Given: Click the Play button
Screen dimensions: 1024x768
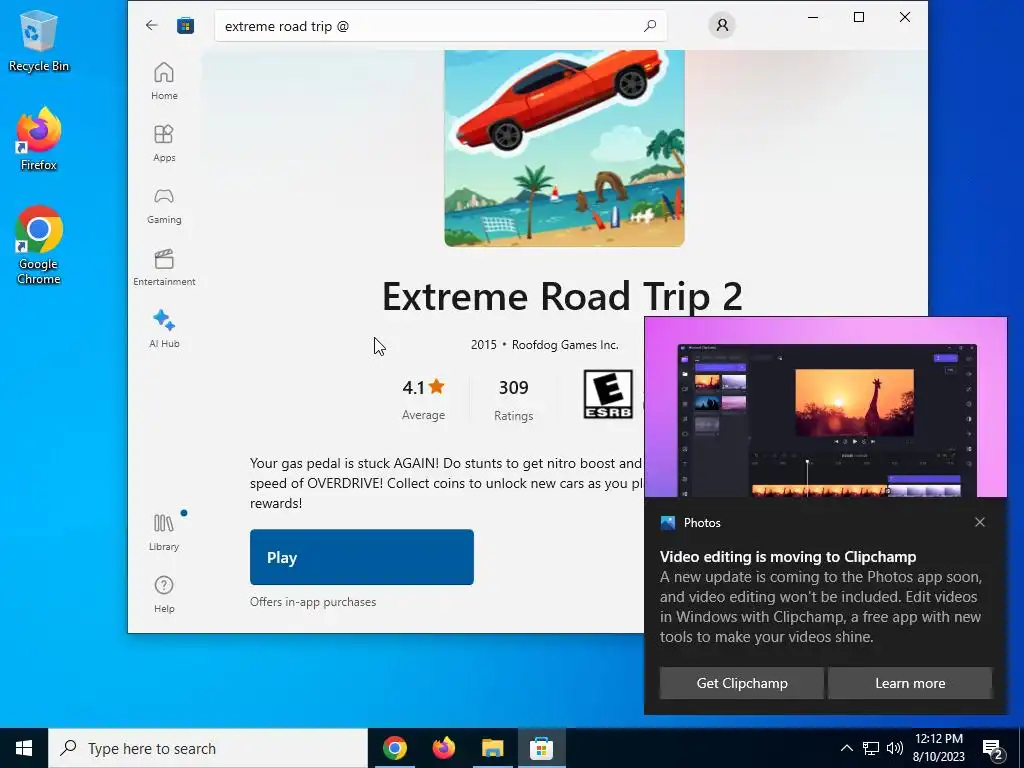Looking at the screenshot, I should pyautogui.click(x=362, y=557).
